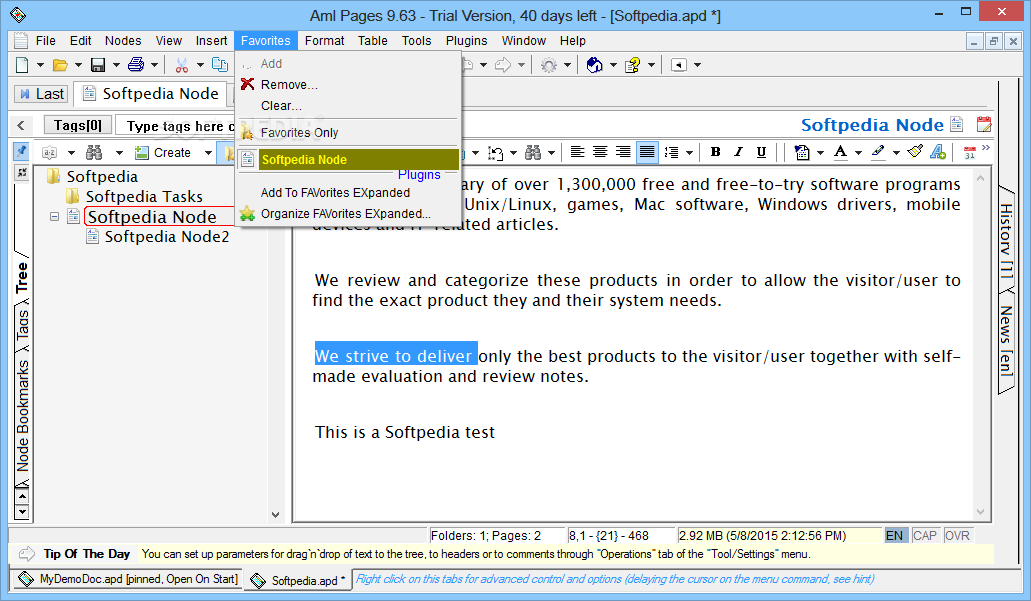Toggle Favorites Only menu option
This screenshot has height=601, width=1031.
(348, 133)
